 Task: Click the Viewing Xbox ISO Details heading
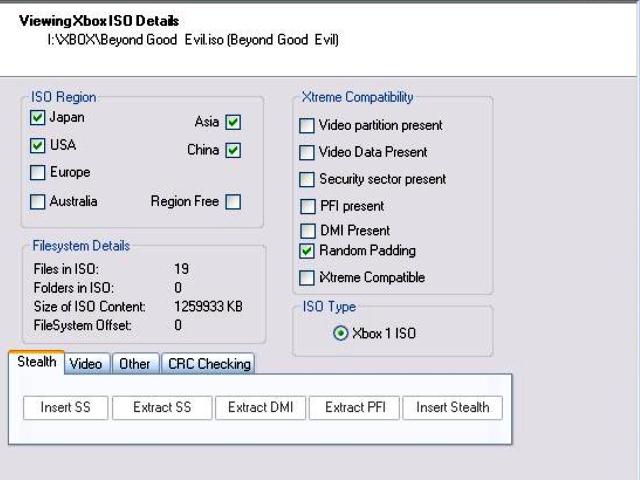(x=99, y=21)
